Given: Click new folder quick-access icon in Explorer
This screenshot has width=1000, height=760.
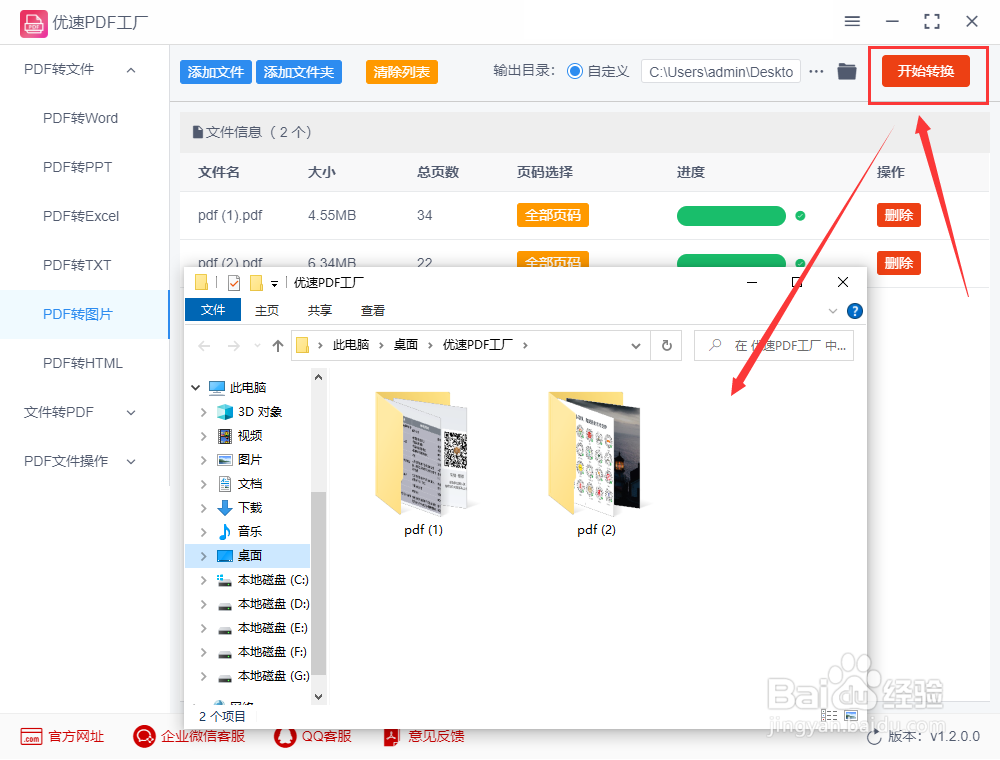Looking at the screenshot, I should click(x=256, y=282).
